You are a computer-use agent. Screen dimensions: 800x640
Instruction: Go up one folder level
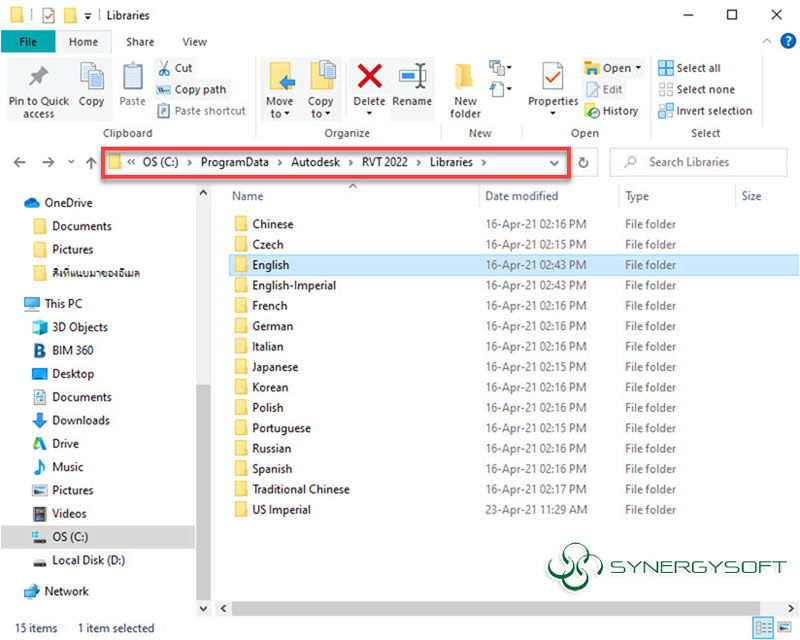point(92,162)
